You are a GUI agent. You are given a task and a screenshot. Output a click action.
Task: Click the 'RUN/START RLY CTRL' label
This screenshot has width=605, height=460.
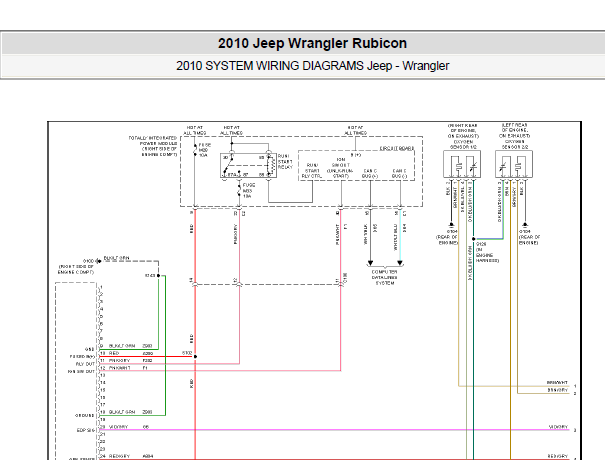(x=312, y=171)
